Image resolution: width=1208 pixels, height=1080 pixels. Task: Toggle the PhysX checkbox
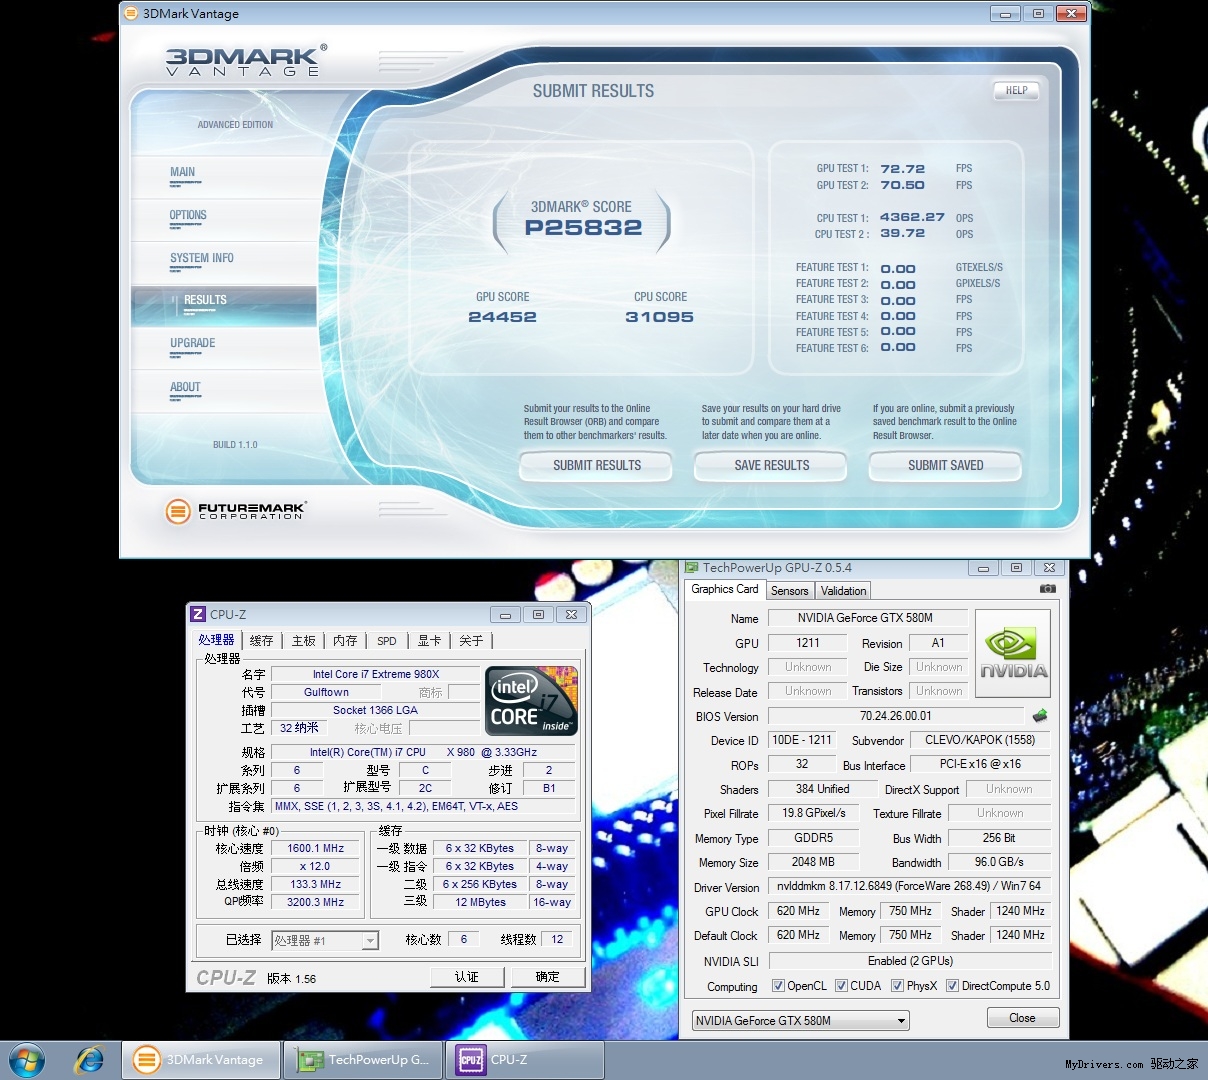point(897,986)
